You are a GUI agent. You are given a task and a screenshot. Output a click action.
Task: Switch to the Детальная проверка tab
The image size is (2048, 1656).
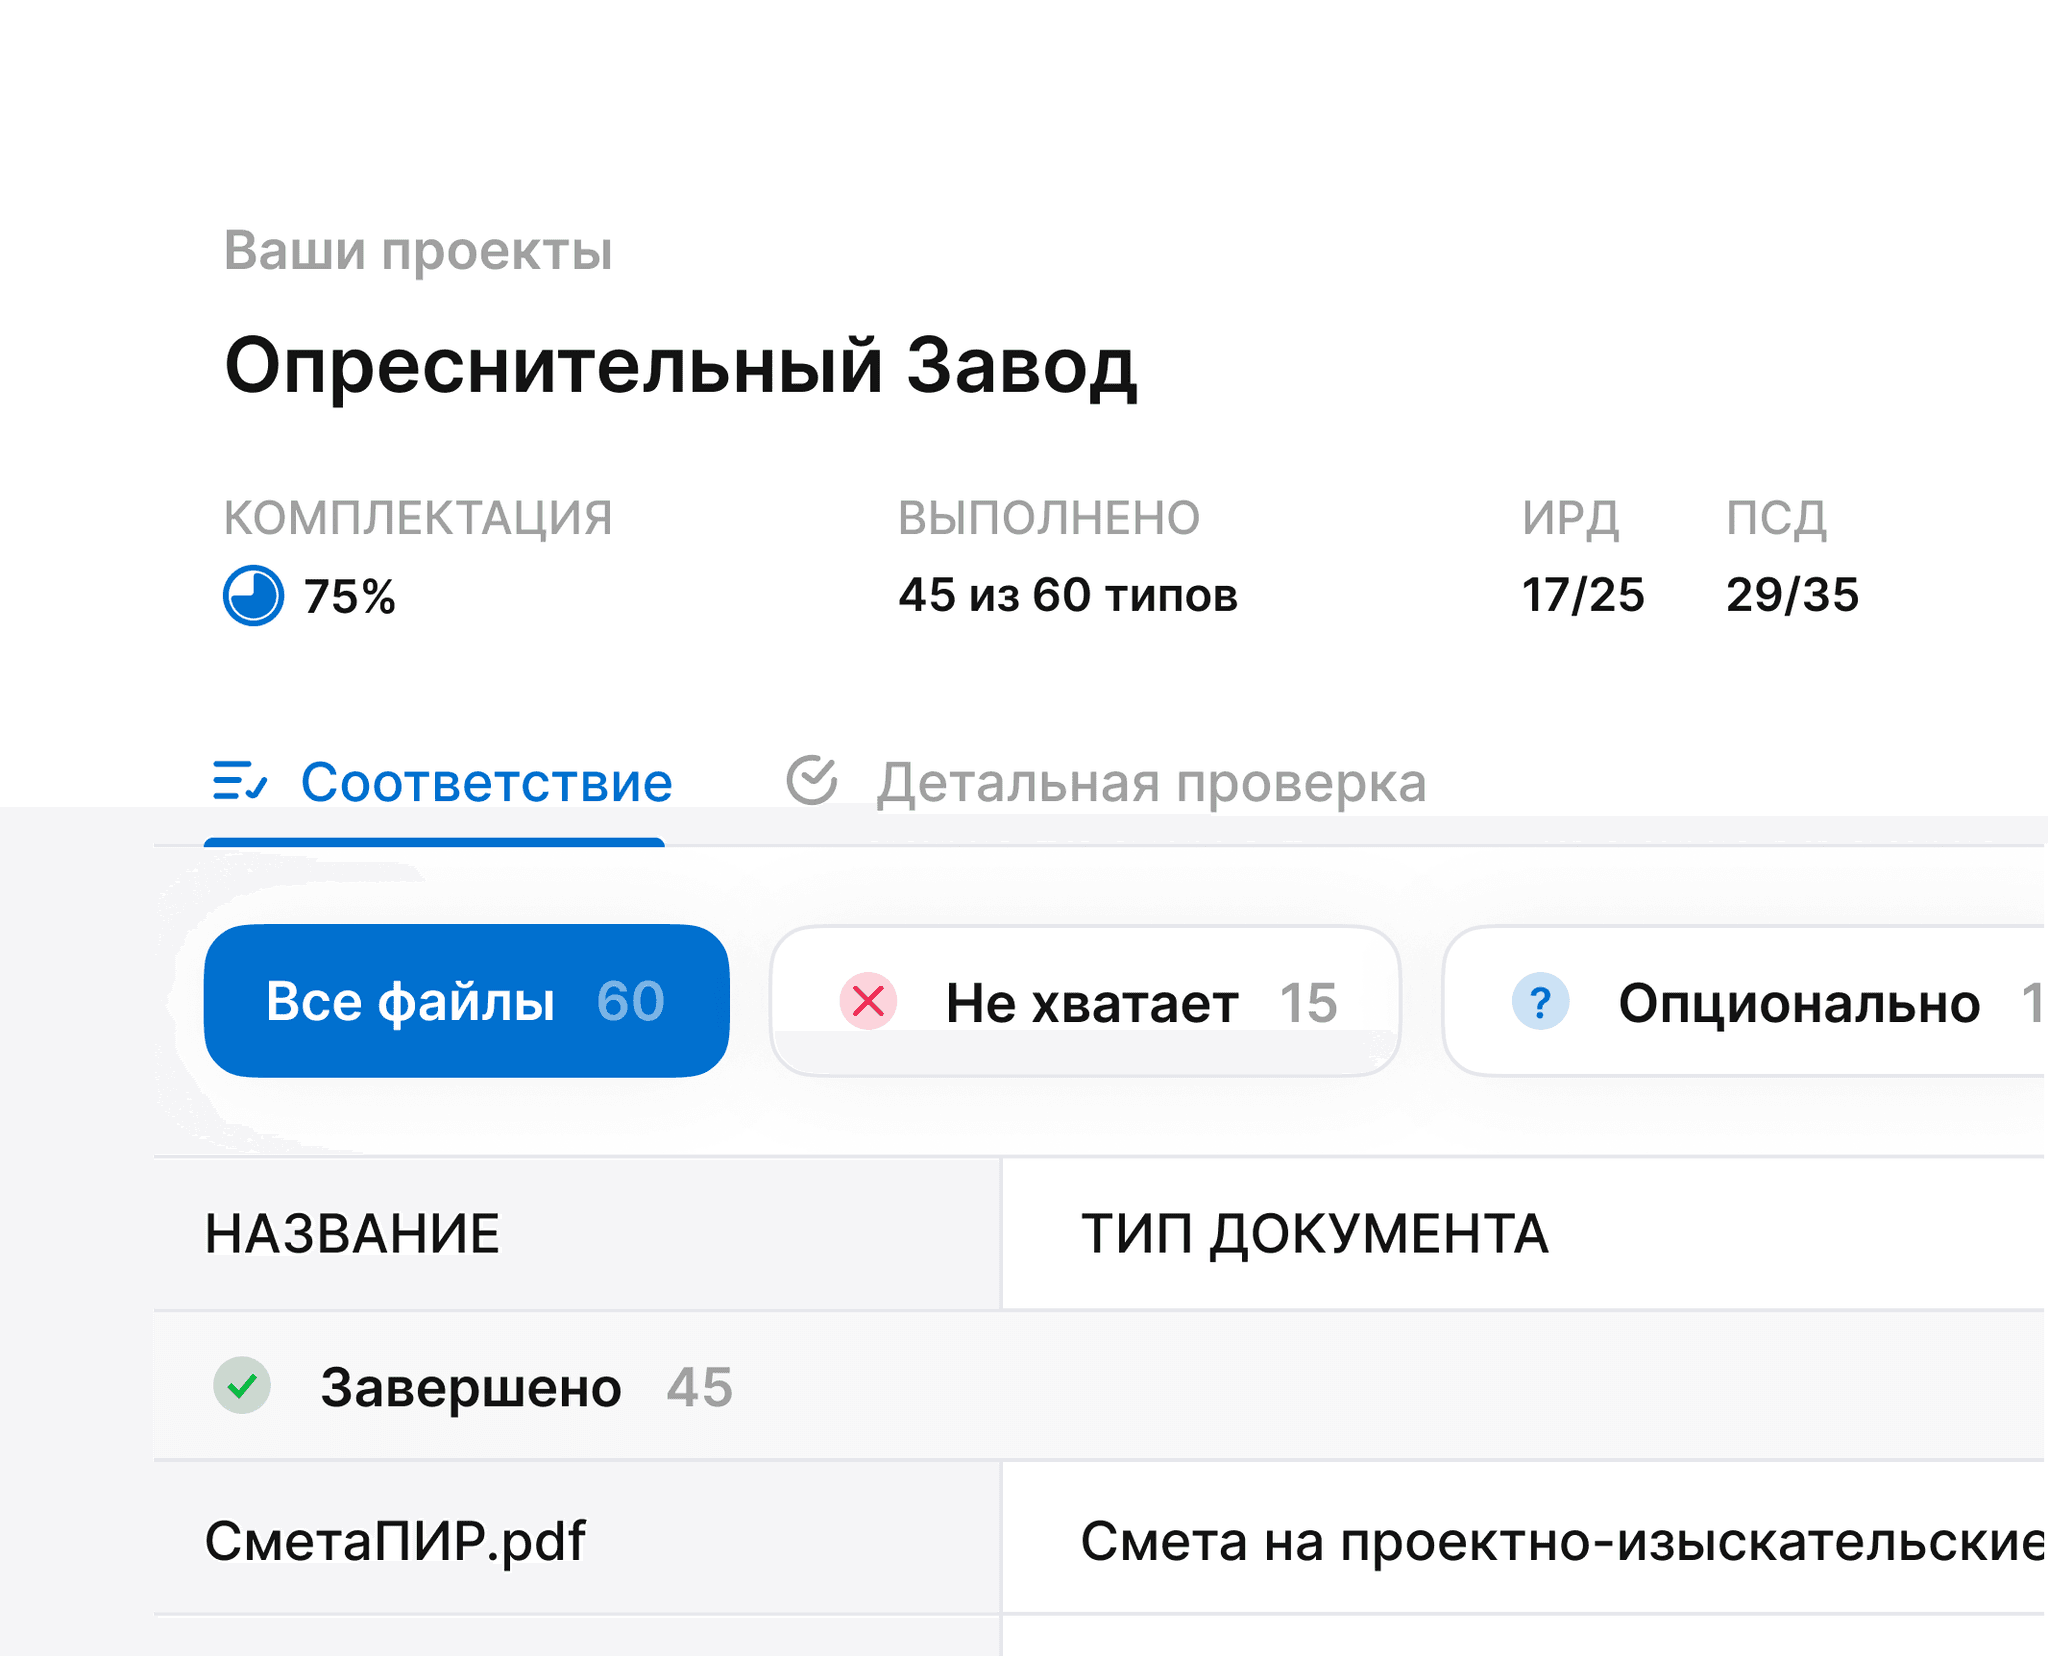[1150, 783]
